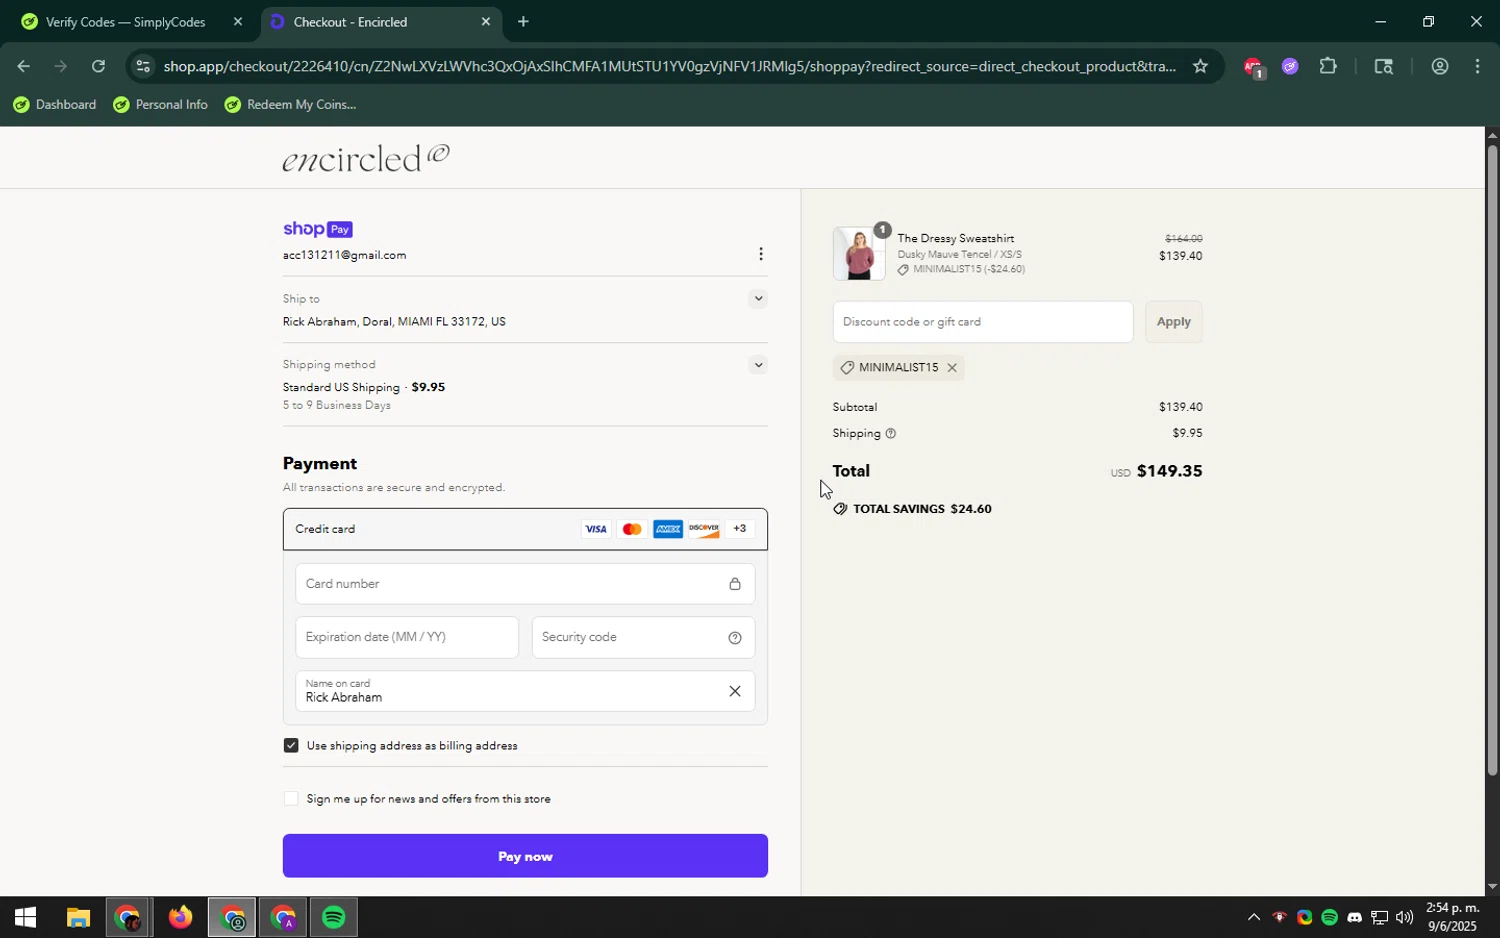Open a new browser tab
The image size is (1500, 938).
[523, 21]
